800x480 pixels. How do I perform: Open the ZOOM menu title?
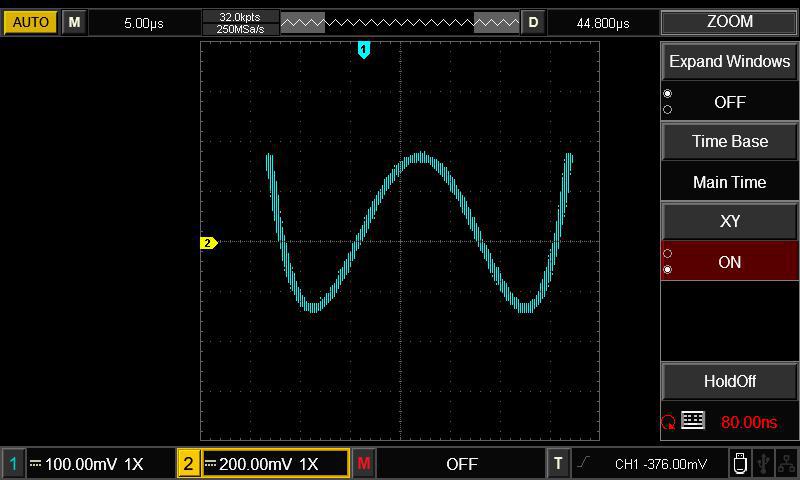coord(730,21)
